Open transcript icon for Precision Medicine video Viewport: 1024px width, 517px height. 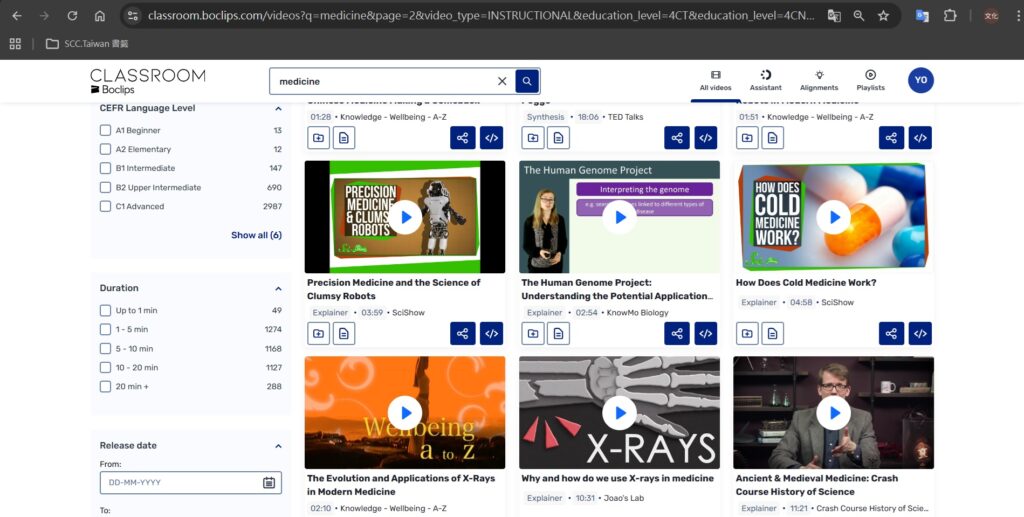[343, 333]
